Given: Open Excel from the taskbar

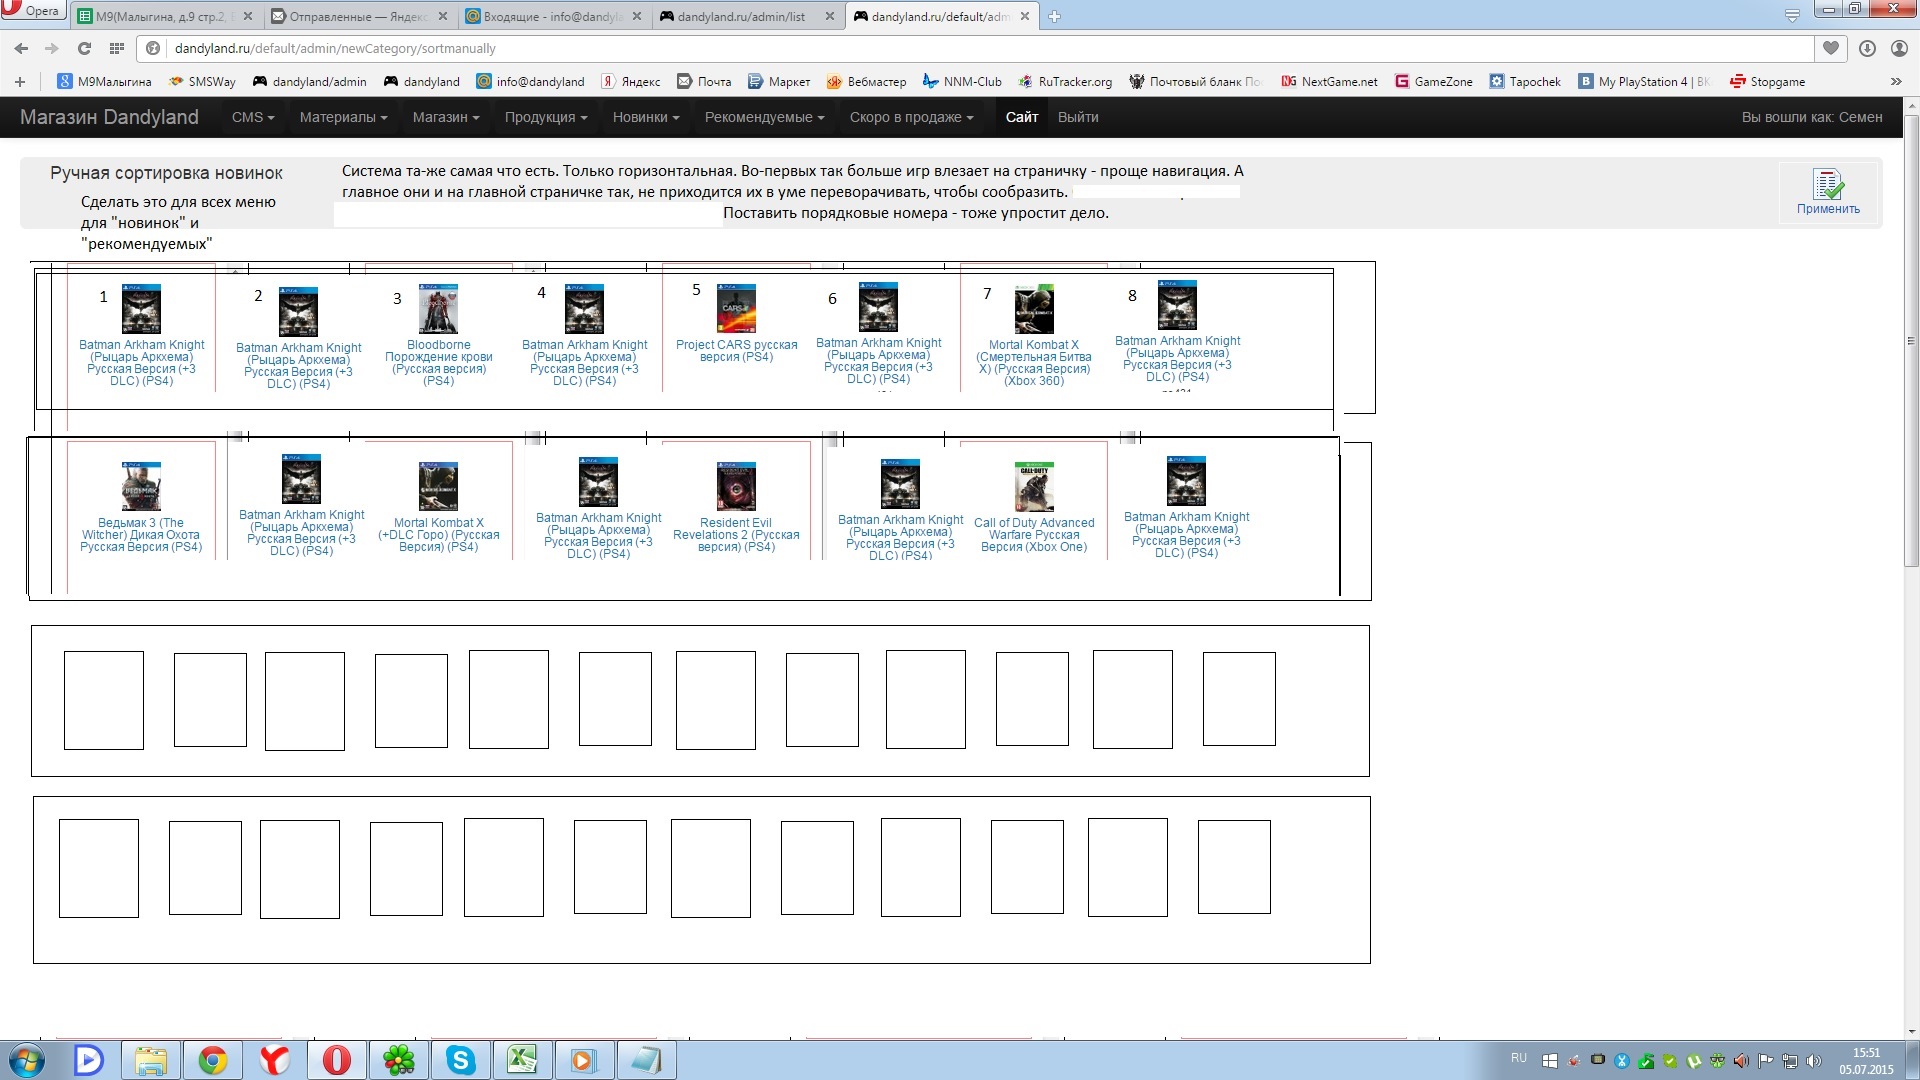Looking at the screenshot, I should click(x=522, y=1060).
